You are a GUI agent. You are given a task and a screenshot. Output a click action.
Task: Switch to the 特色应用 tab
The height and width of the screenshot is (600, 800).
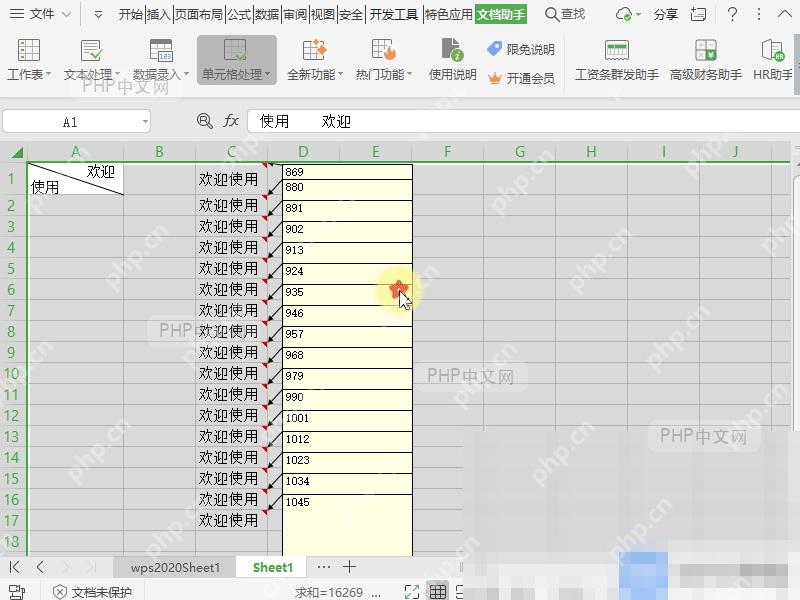pos(448,14)
